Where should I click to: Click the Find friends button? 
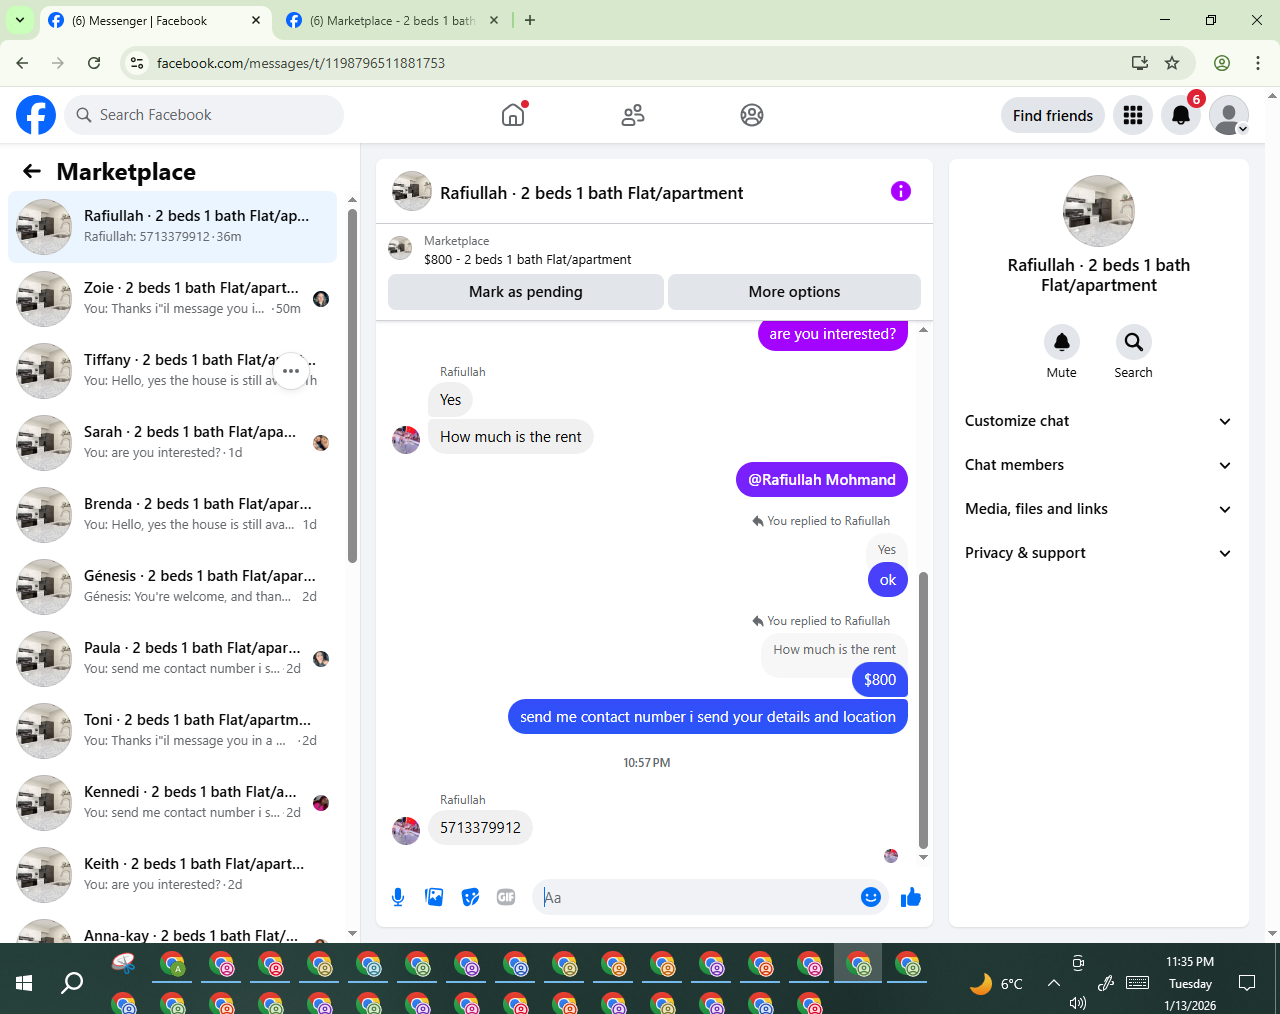click(x=1053, y=115)
